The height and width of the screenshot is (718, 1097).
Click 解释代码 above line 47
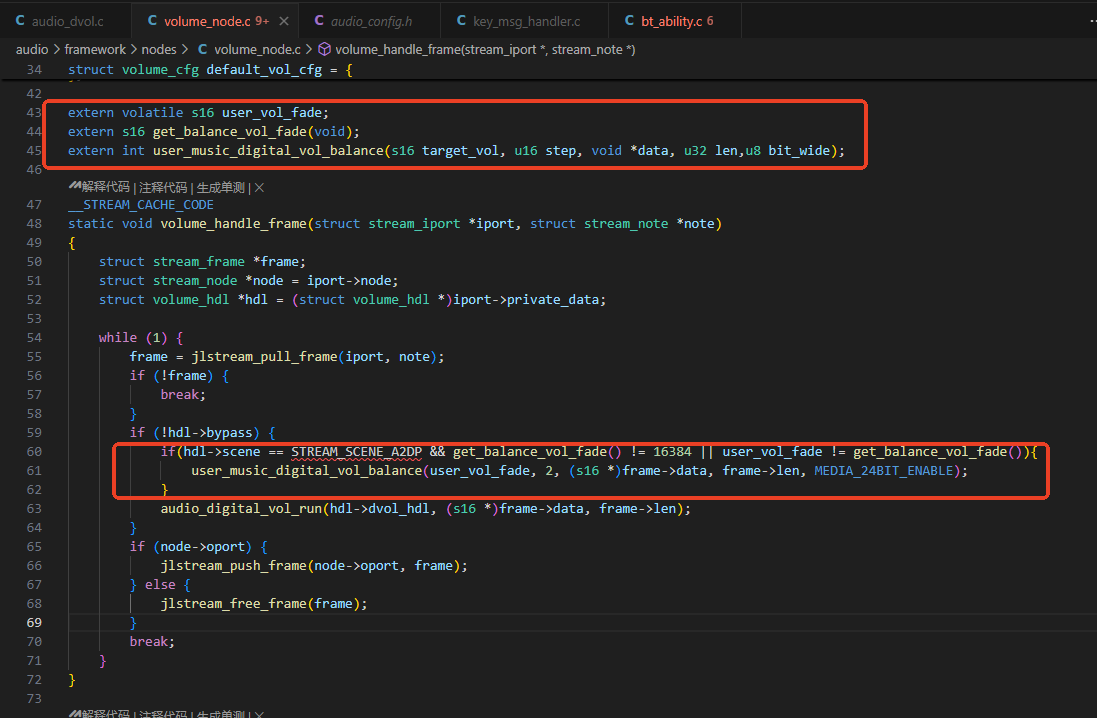105,188
